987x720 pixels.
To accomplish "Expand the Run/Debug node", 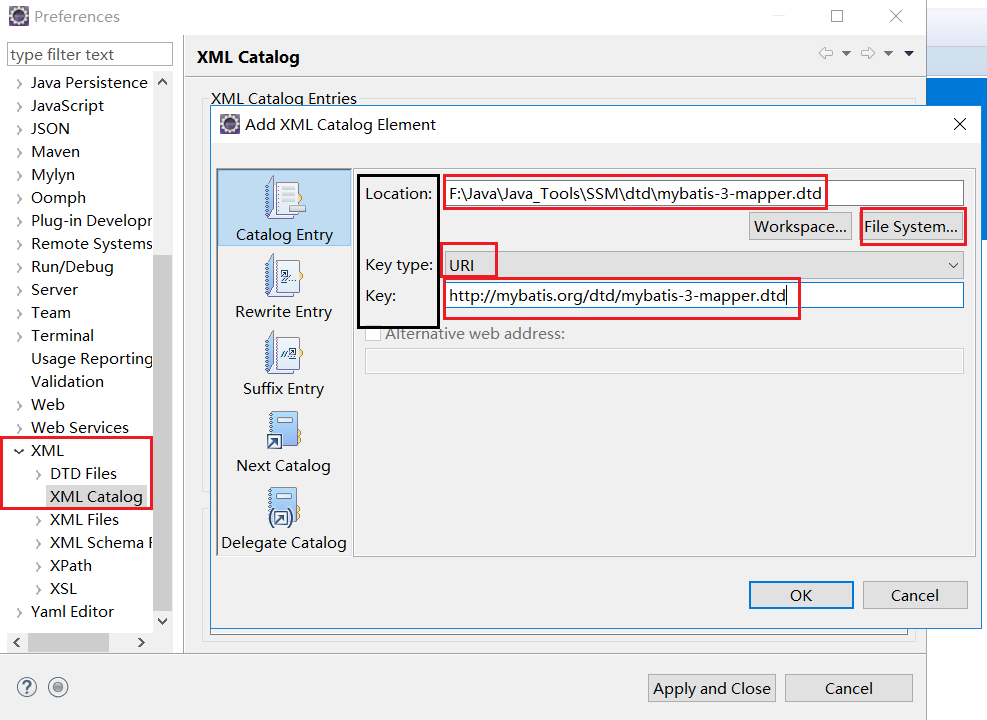I will [20, 267].
